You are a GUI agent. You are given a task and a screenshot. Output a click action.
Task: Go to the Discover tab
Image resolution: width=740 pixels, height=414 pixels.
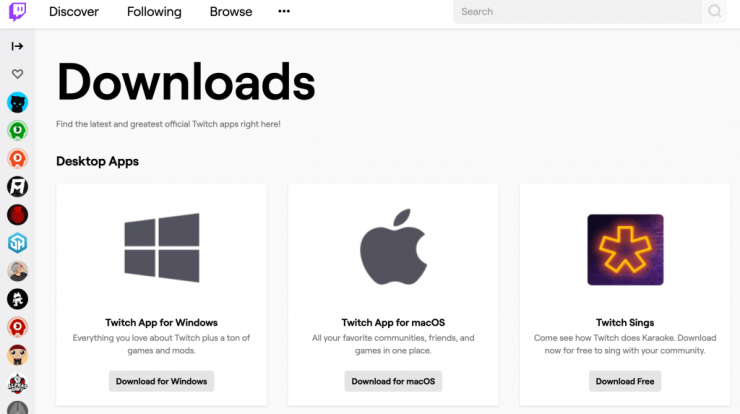[74, 11]
